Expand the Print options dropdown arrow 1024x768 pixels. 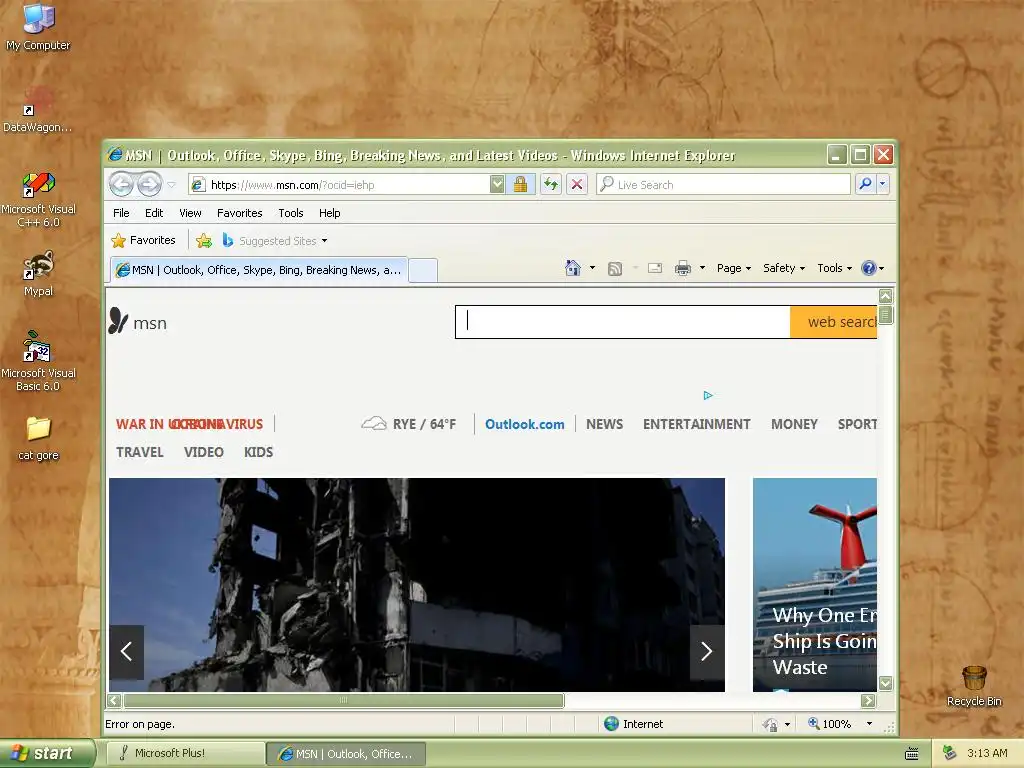click(702, 268)
